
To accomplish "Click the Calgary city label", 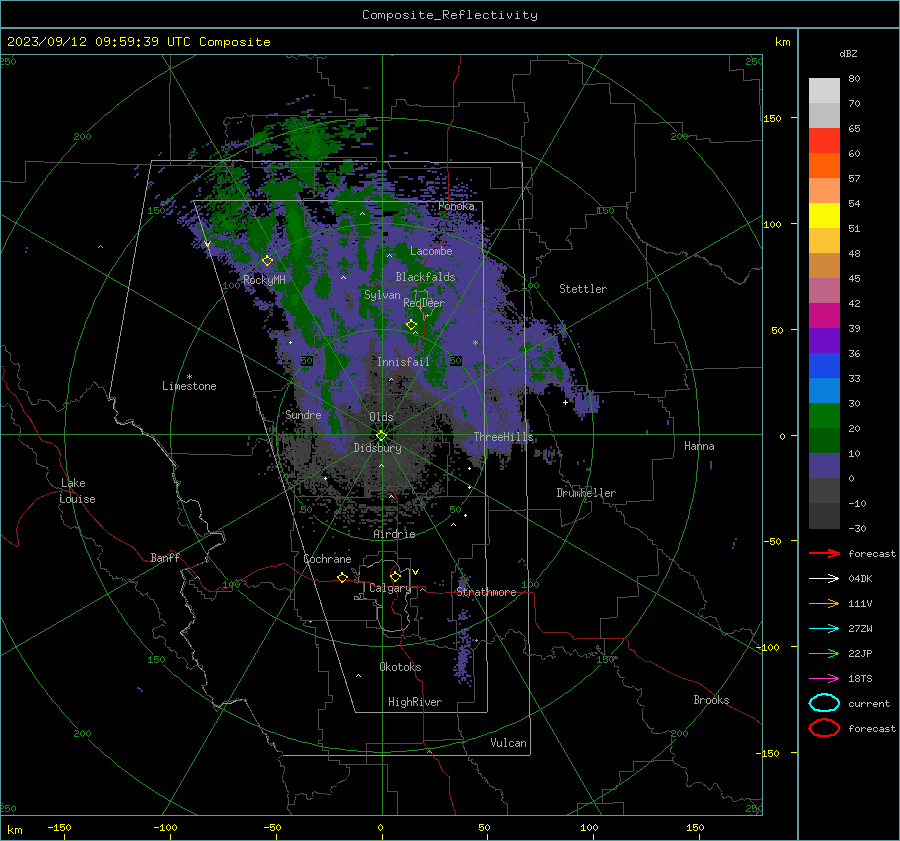I will (390, 588).
